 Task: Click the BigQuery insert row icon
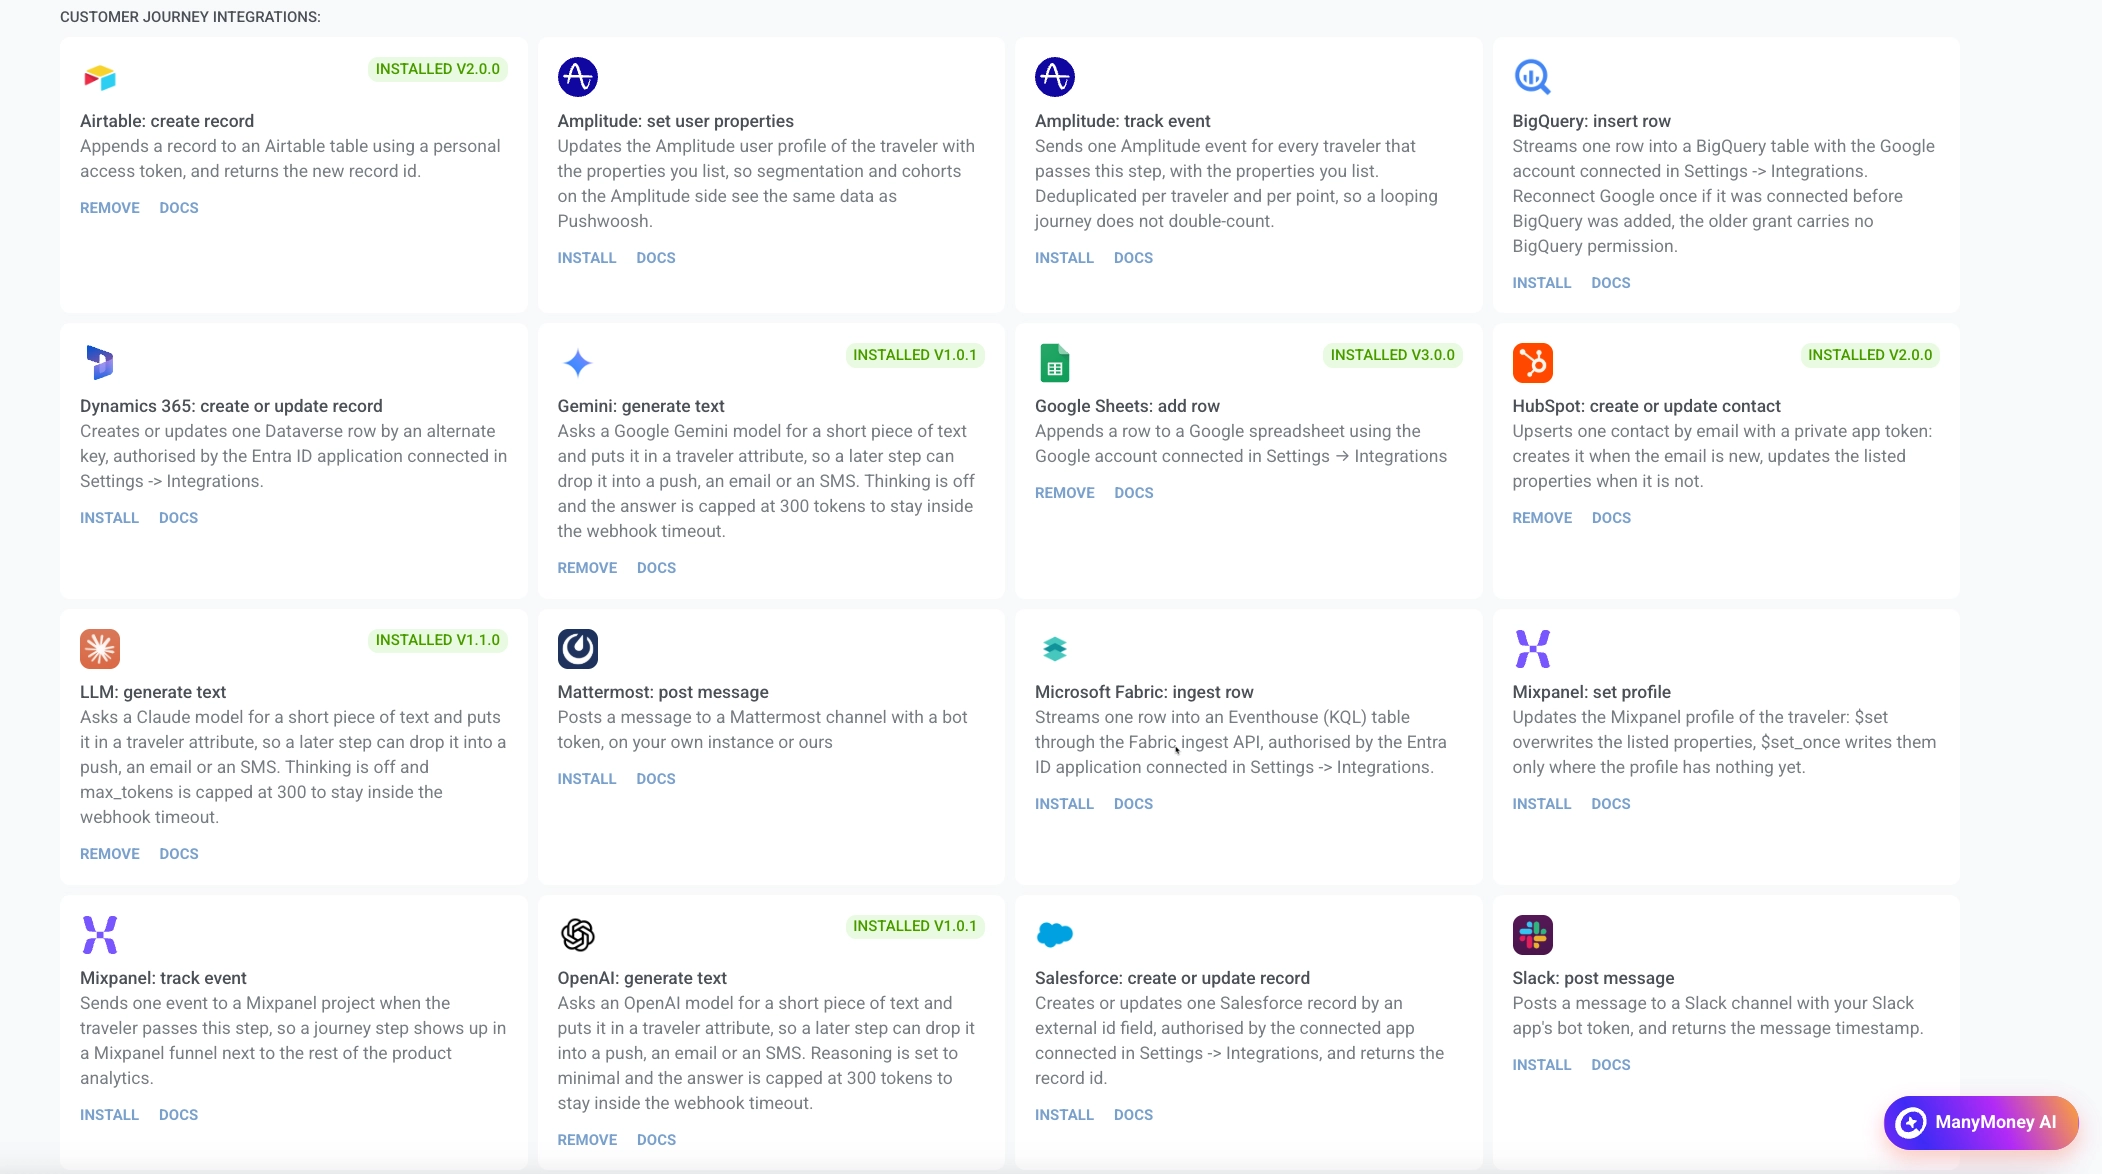tap(1532, 77)
